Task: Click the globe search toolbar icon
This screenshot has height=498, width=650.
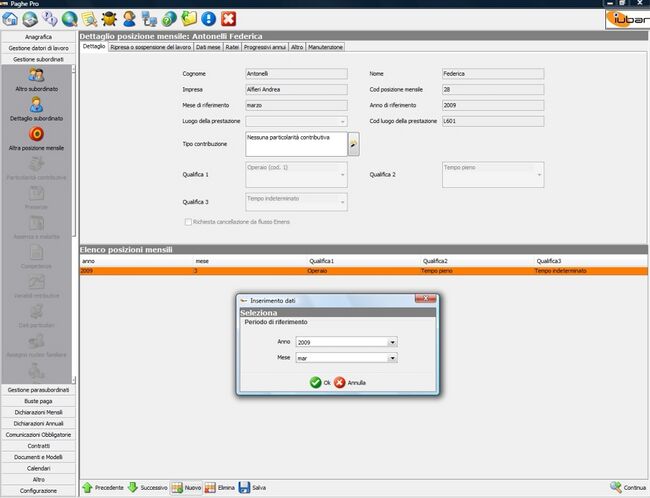Action: pyautogui.click(x=70, y=18)
